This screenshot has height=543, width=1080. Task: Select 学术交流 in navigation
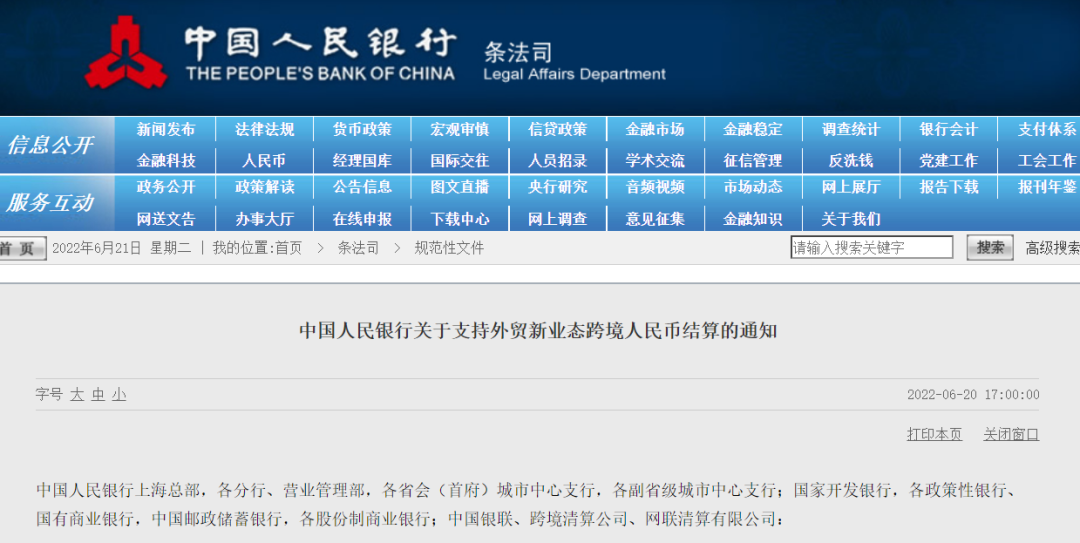655,161
